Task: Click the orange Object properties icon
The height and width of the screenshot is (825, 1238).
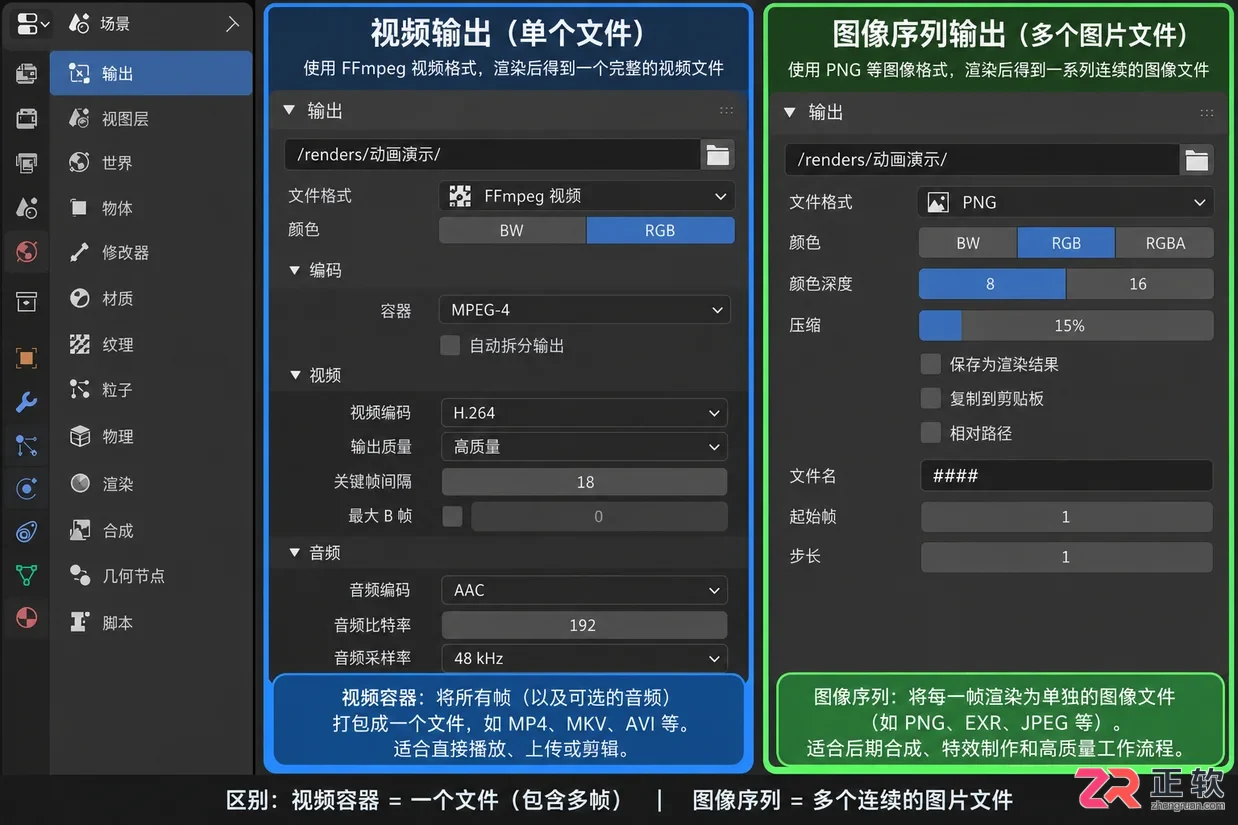Action: [x=26, y=358]
